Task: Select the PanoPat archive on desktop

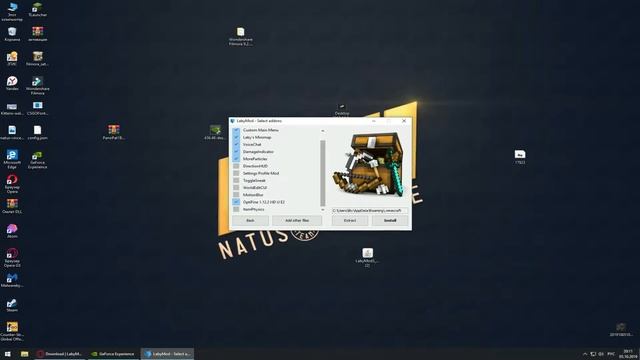Action: (x=114, y=132)
